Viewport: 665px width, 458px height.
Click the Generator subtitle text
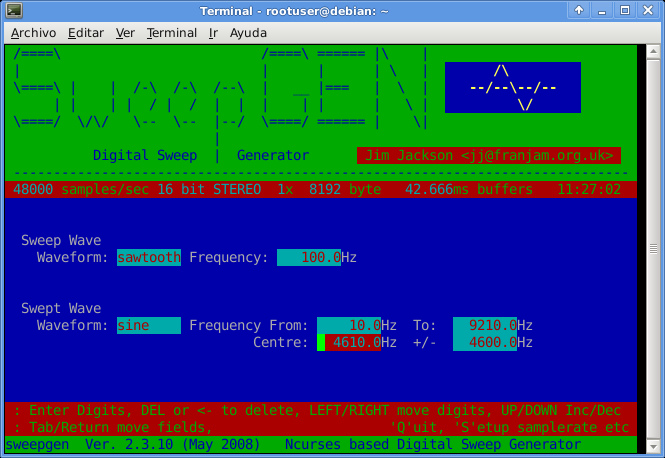point(273,156)
